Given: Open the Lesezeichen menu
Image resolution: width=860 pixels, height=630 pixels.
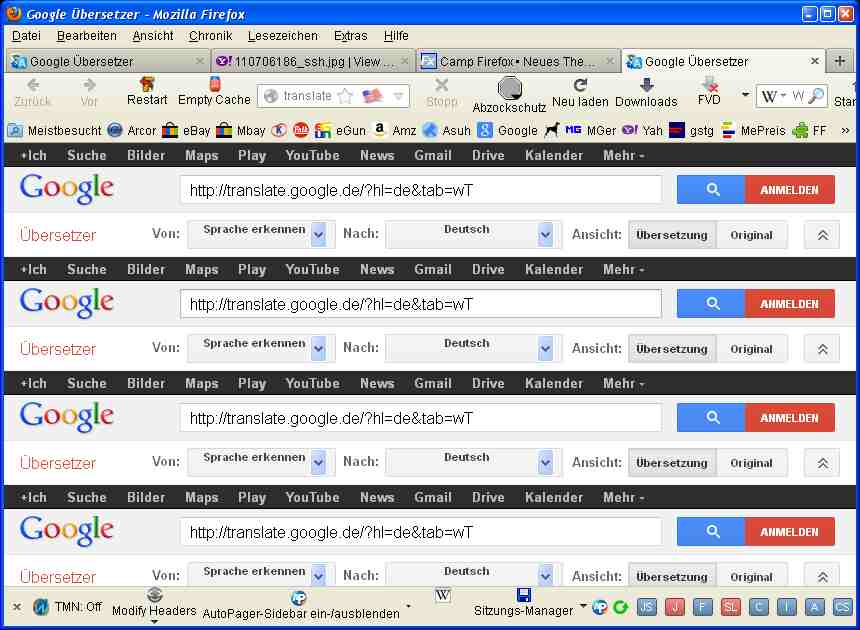Looking at the screenshot, I should (282, 36).
